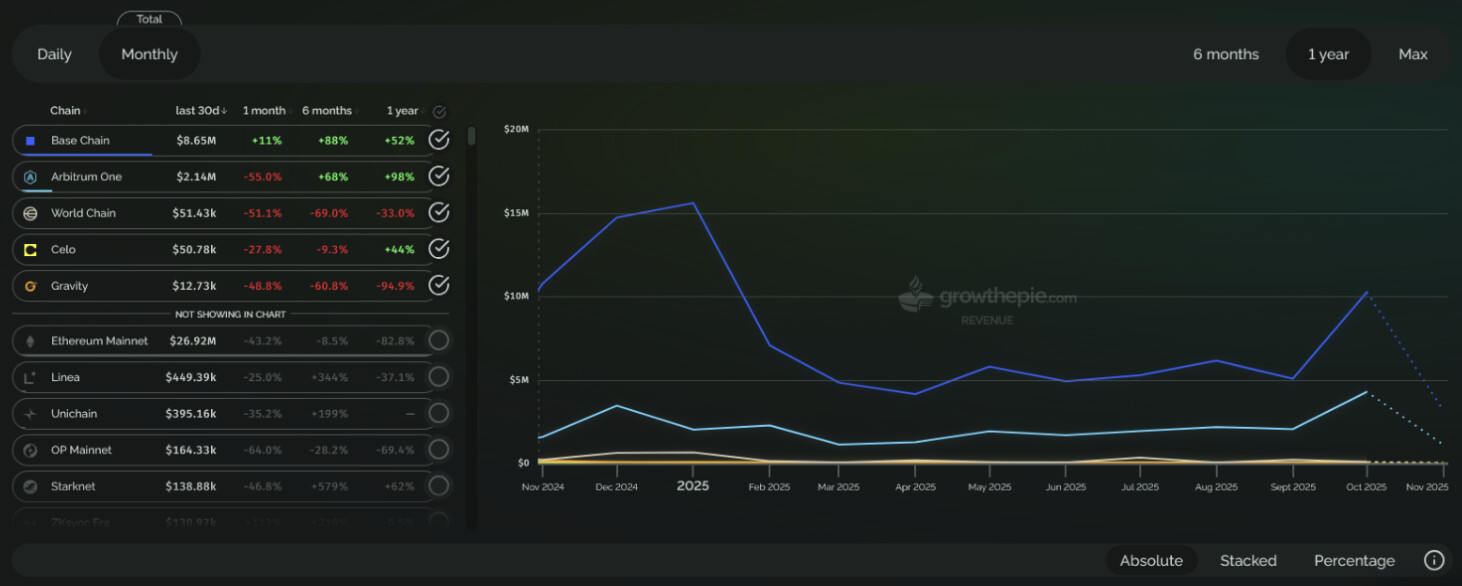Enable Ethereum Mainnet in the chart
The height and width of the screenshot is (586, 1462).
(x=438, y=341)
